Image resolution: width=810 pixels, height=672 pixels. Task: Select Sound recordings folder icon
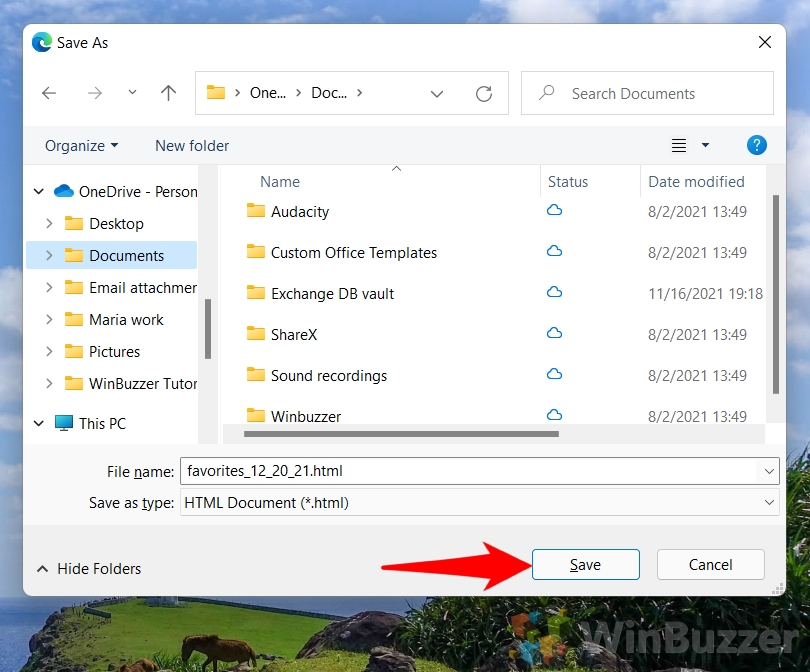(256, 374)
